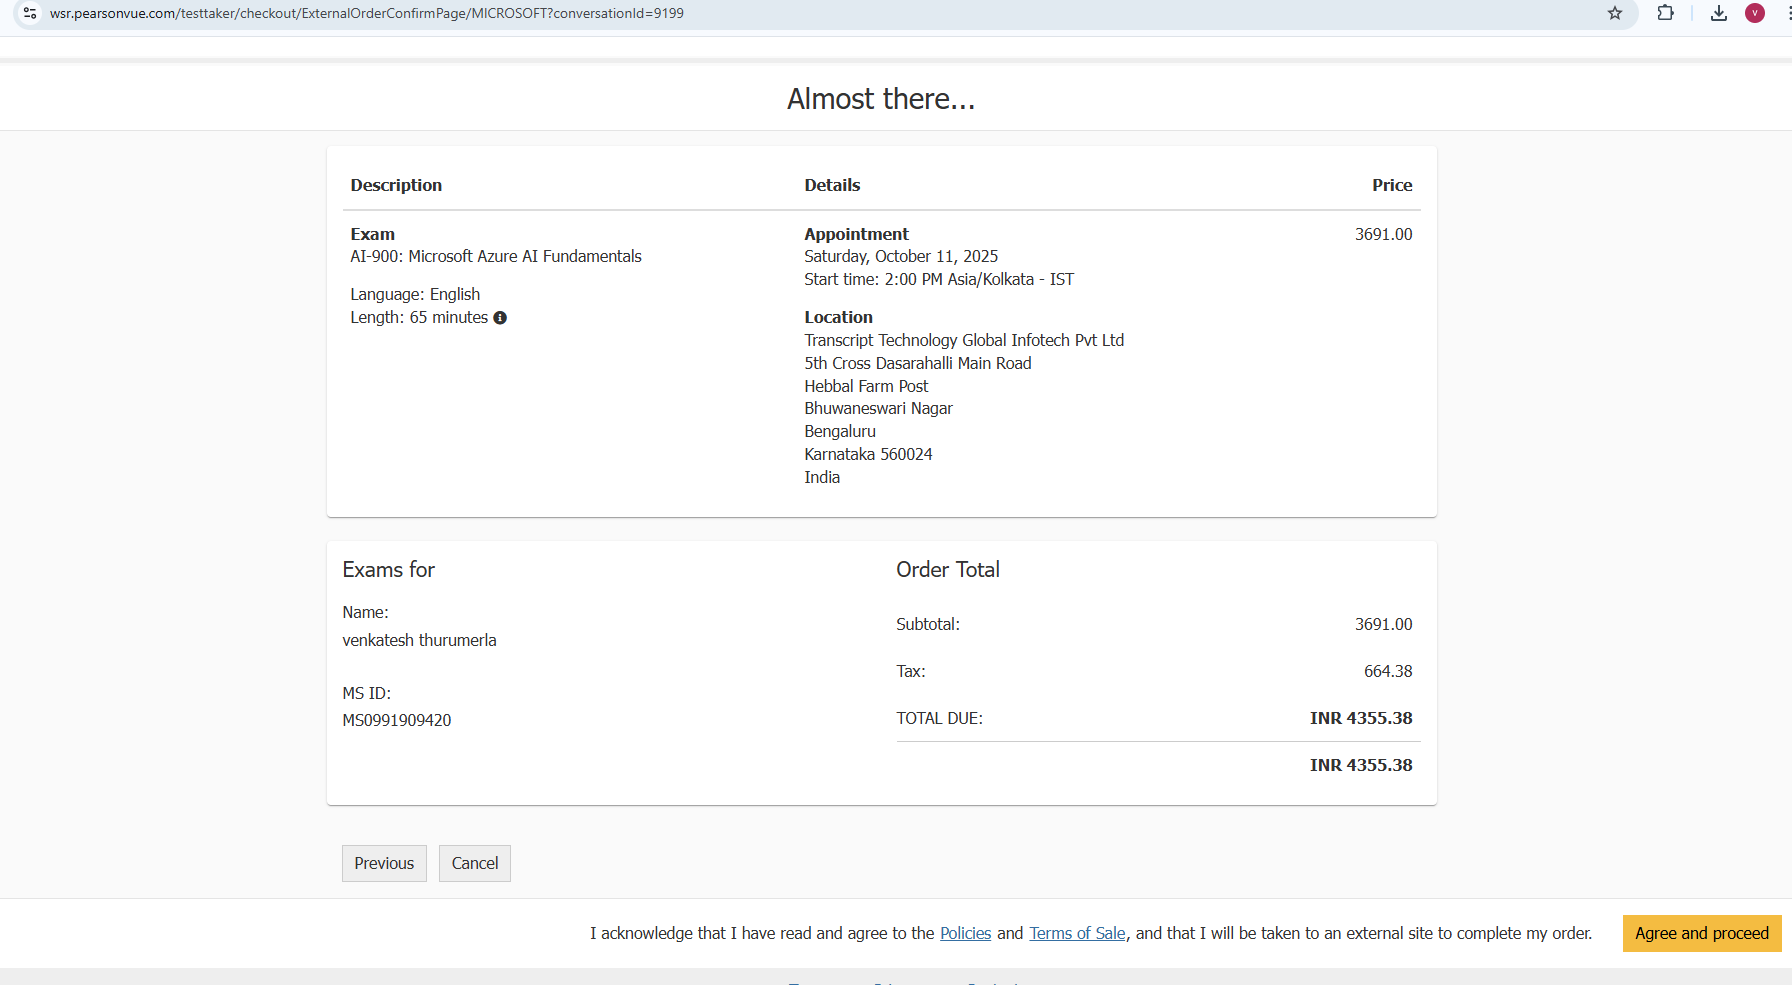Click the TOTAL DUE amount INR 4355.38

click(1361, 718)
